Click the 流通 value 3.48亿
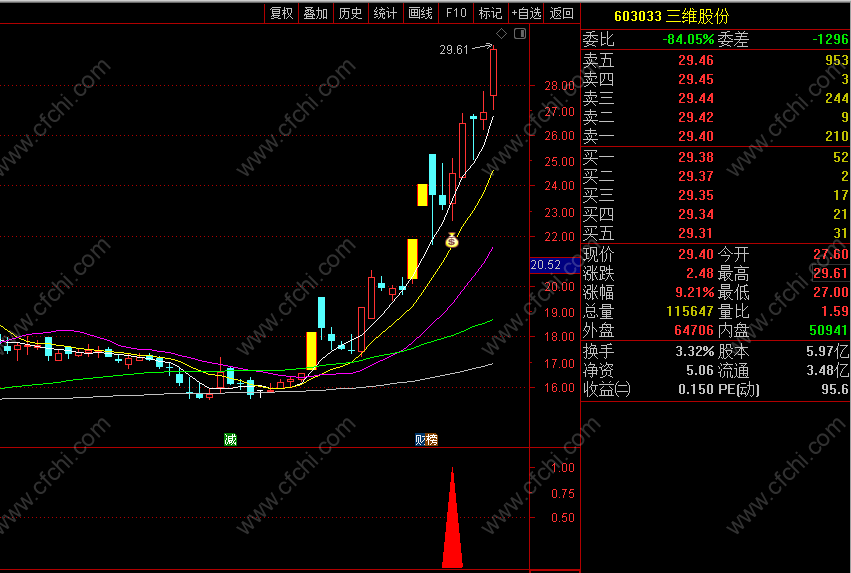The image size is (851, 573). tap(827, 371)
